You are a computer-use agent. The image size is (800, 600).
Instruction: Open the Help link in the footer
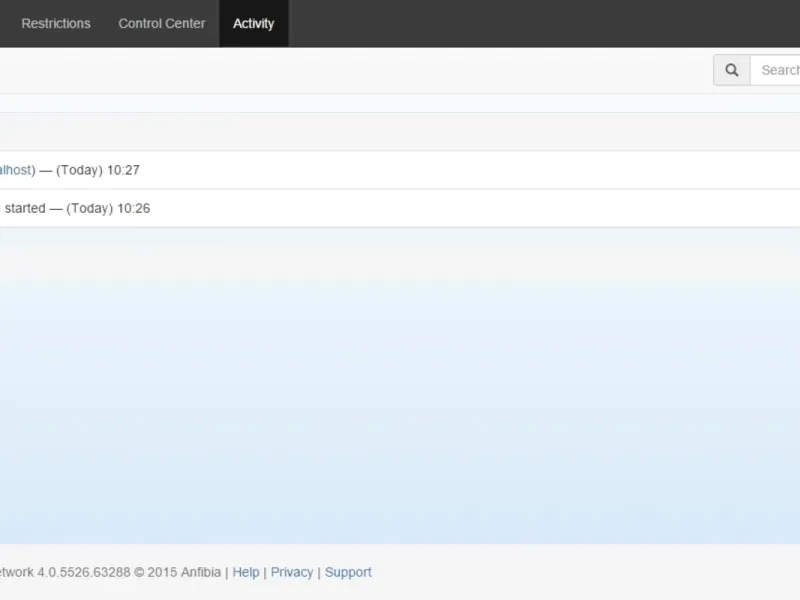tap(246, 572)
